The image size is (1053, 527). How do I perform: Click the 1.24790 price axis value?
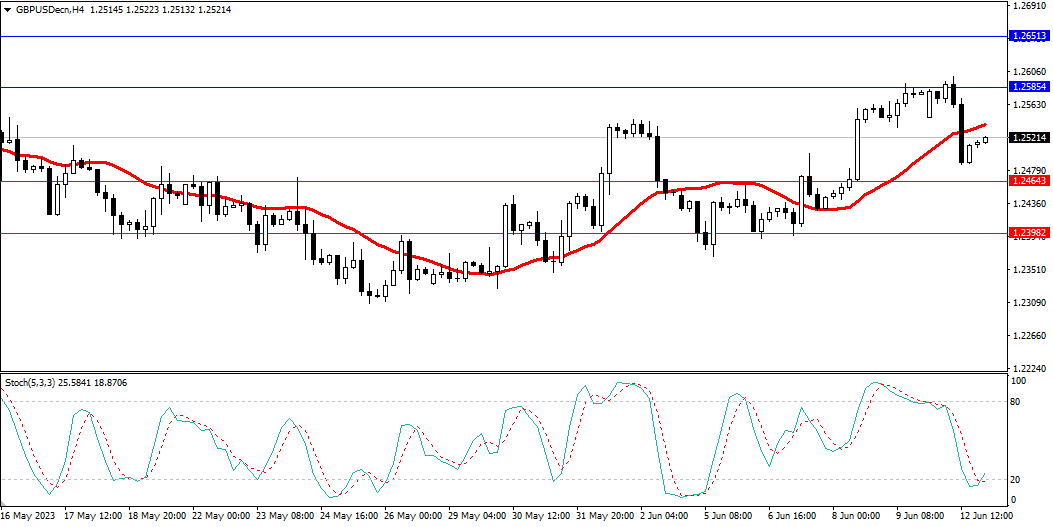coord(1028,171)
